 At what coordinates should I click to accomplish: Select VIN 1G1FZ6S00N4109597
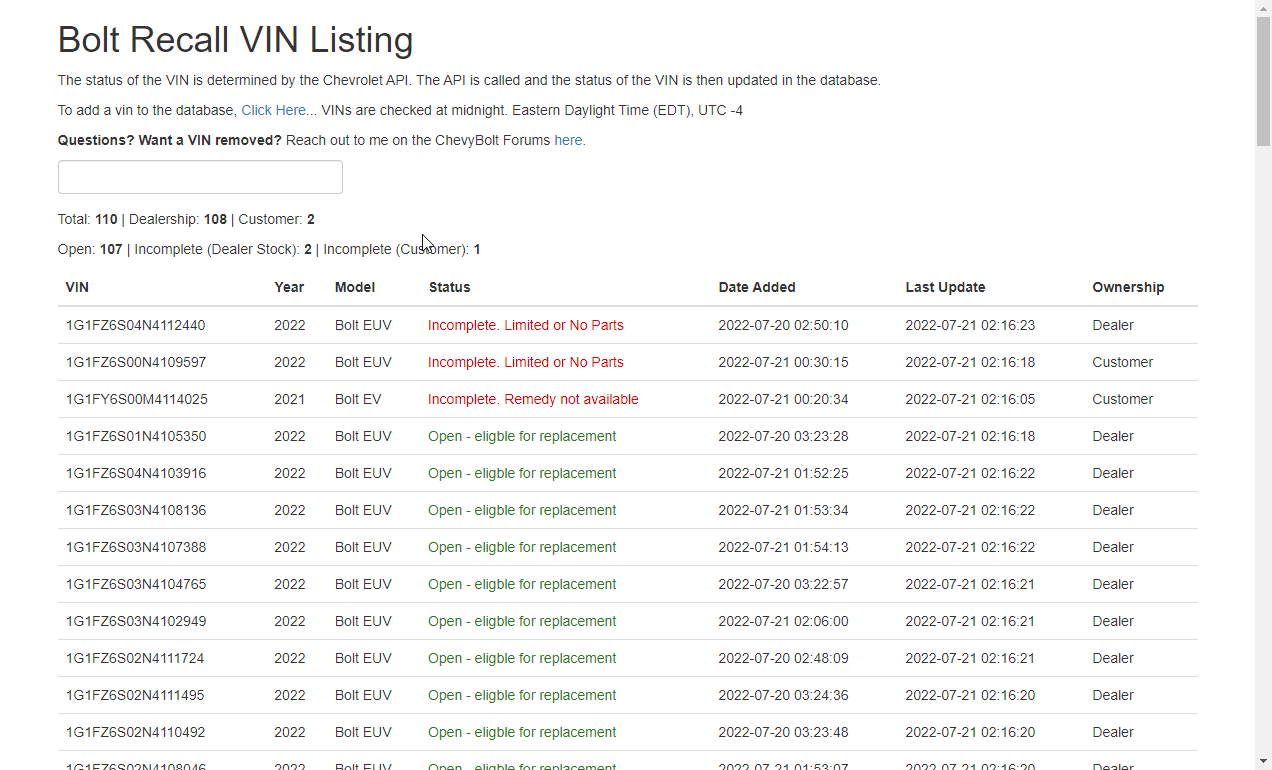[x=136, y=362]
